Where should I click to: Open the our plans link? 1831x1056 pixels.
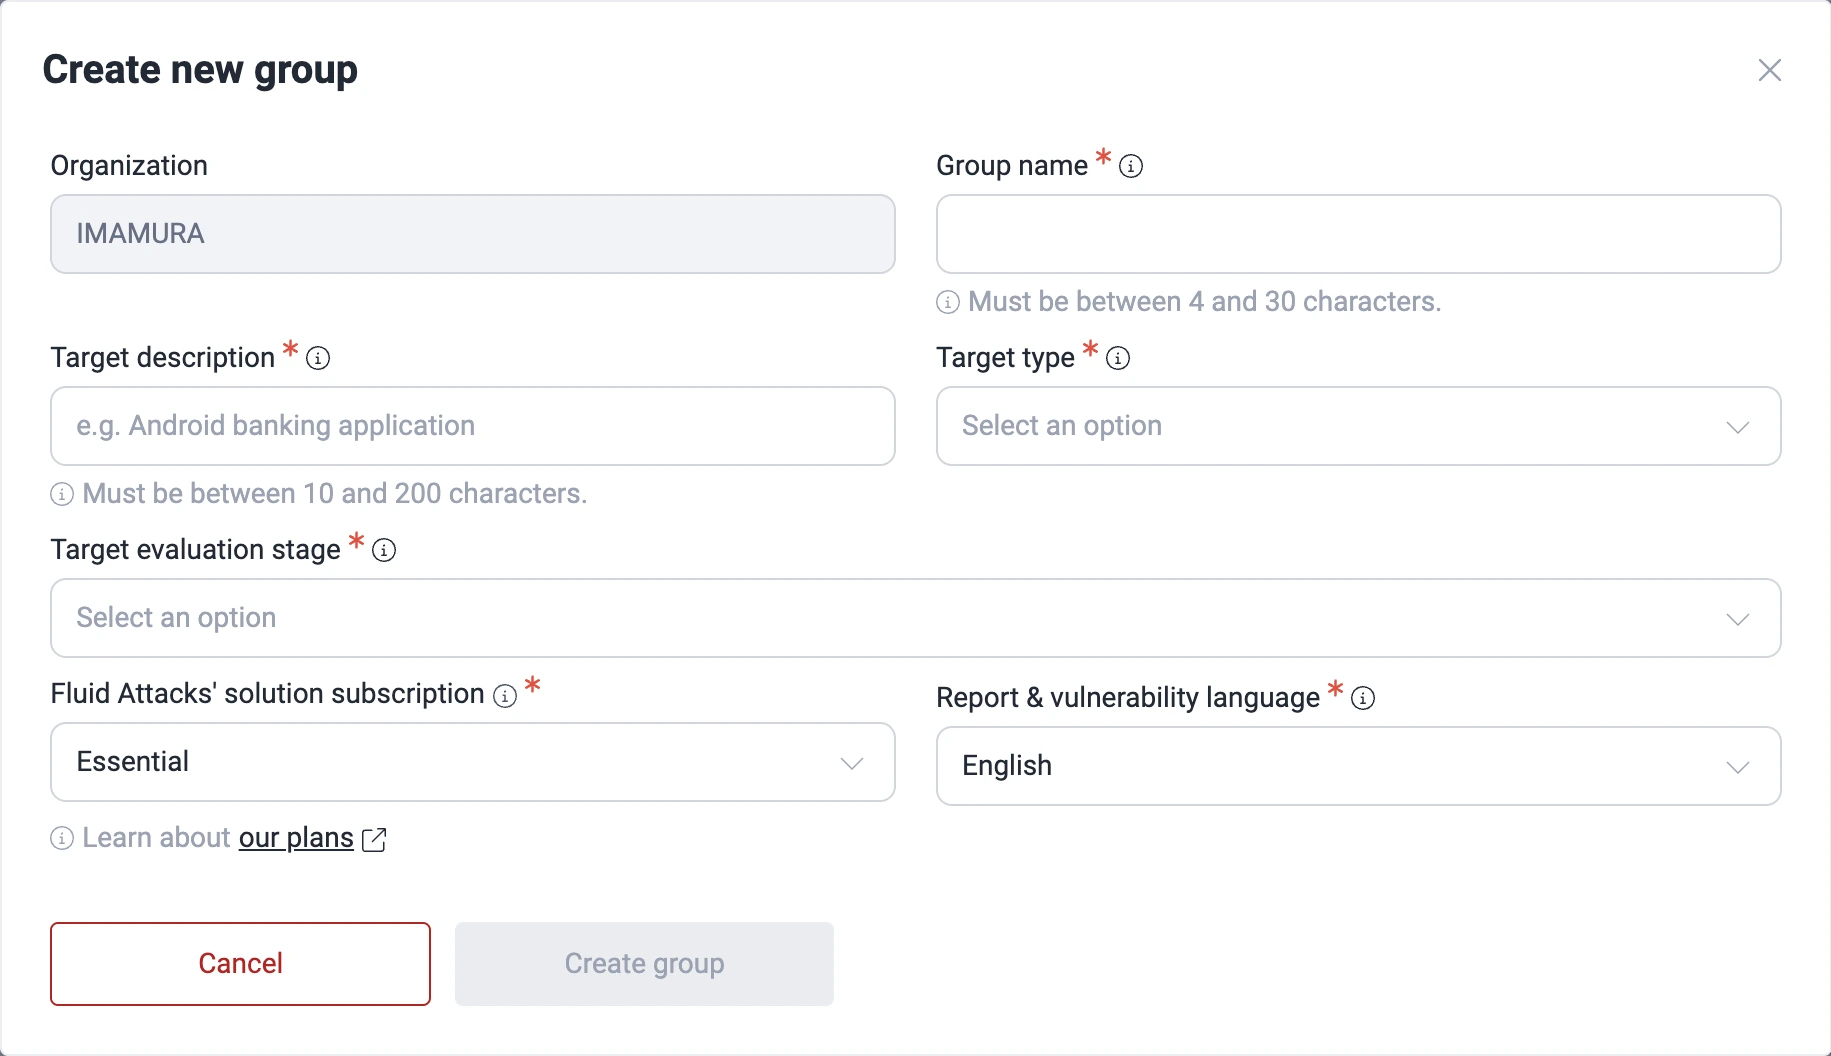(296, 838)
